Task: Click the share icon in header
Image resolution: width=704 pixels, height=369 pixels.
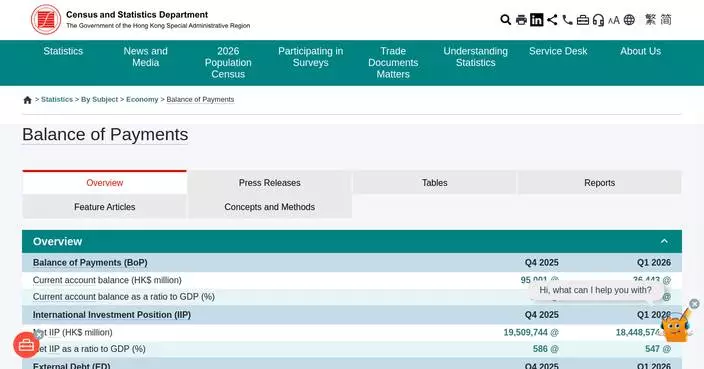Action: click(552, 20)
